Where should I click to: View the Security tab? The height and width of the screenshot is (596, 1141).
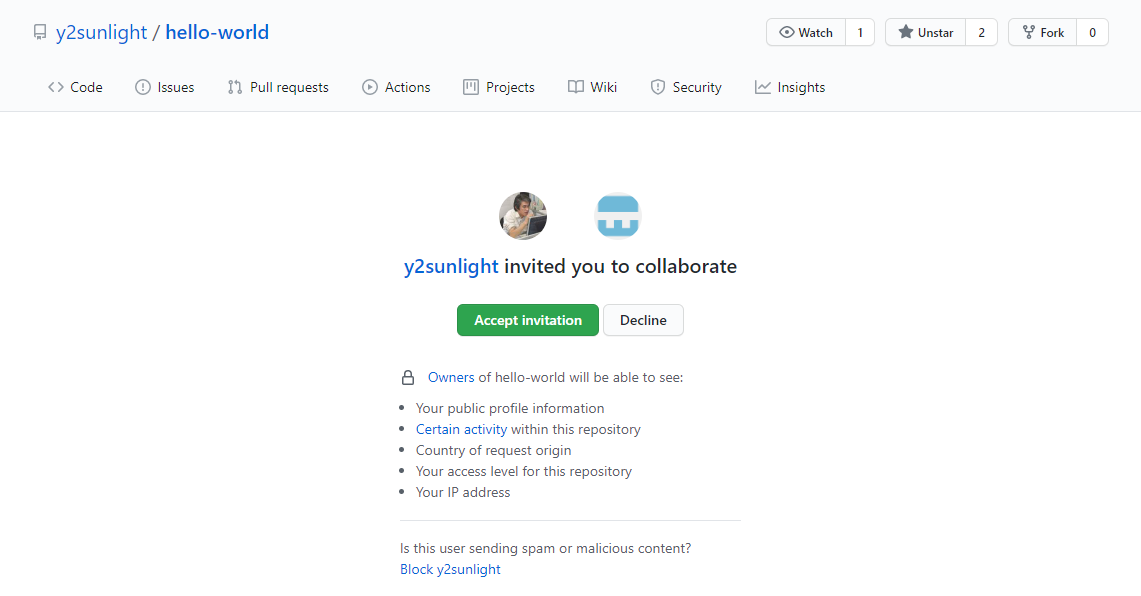pos(686,88)
